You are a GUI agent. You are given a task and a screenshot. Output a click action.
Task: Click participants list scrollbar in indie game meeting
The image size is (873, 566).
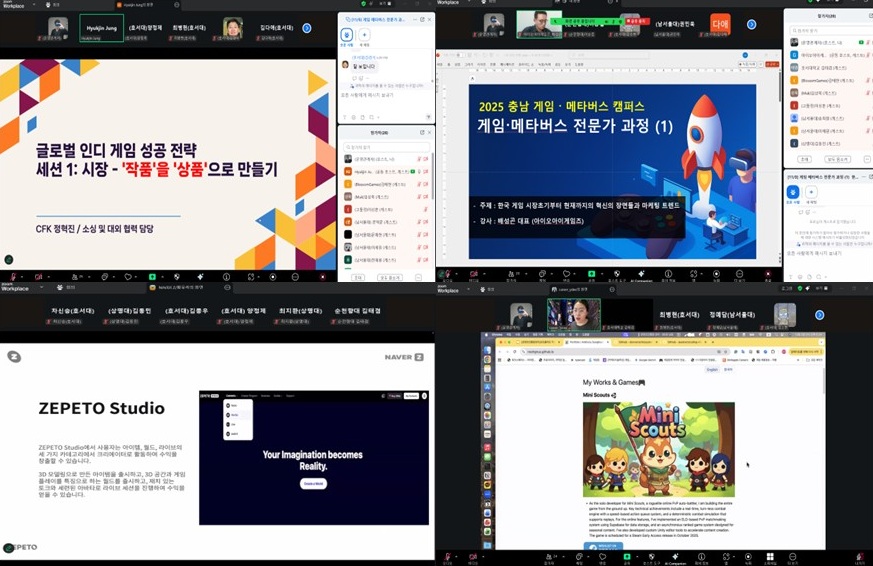[x=433, y=176]
